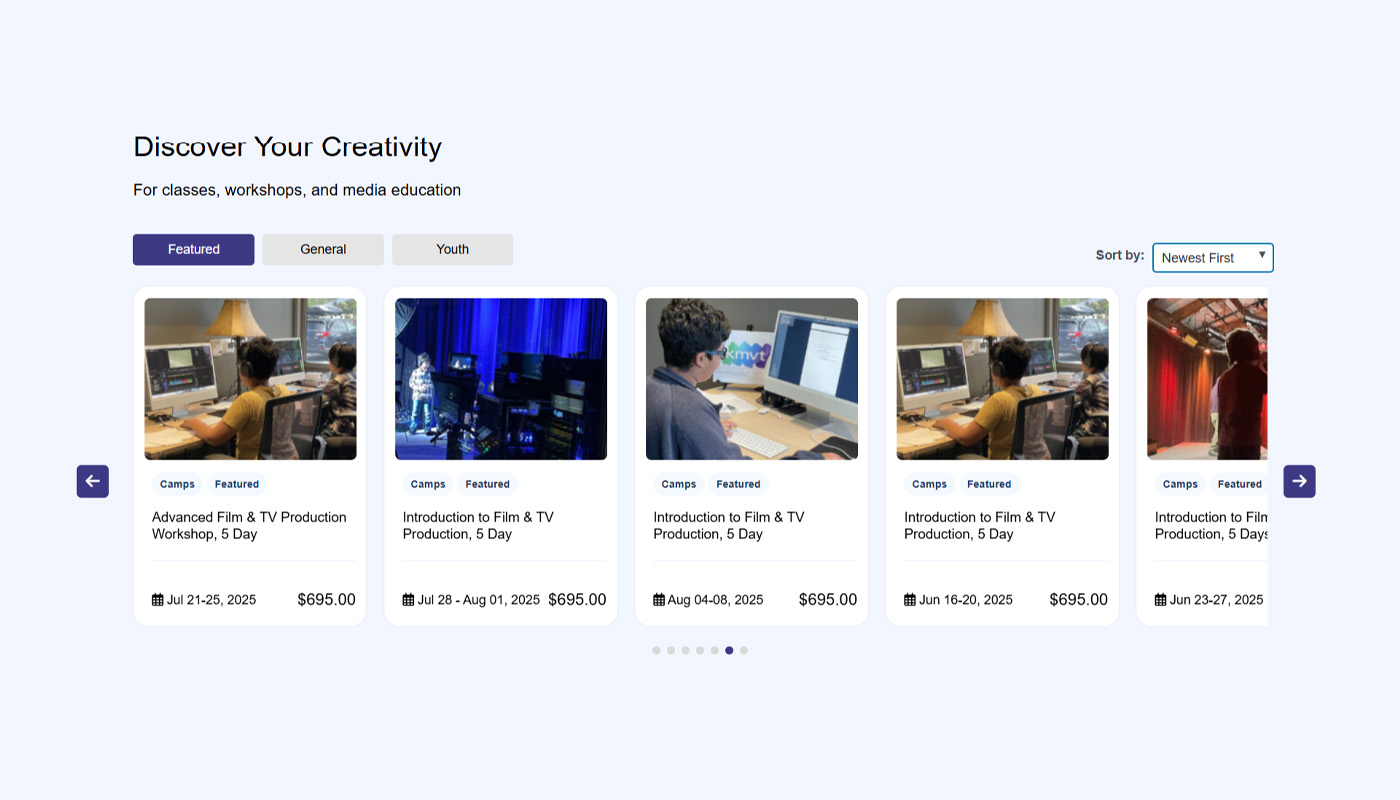
Task: Open the Sort by Newest First dropdown
Action: [1213, 257]
